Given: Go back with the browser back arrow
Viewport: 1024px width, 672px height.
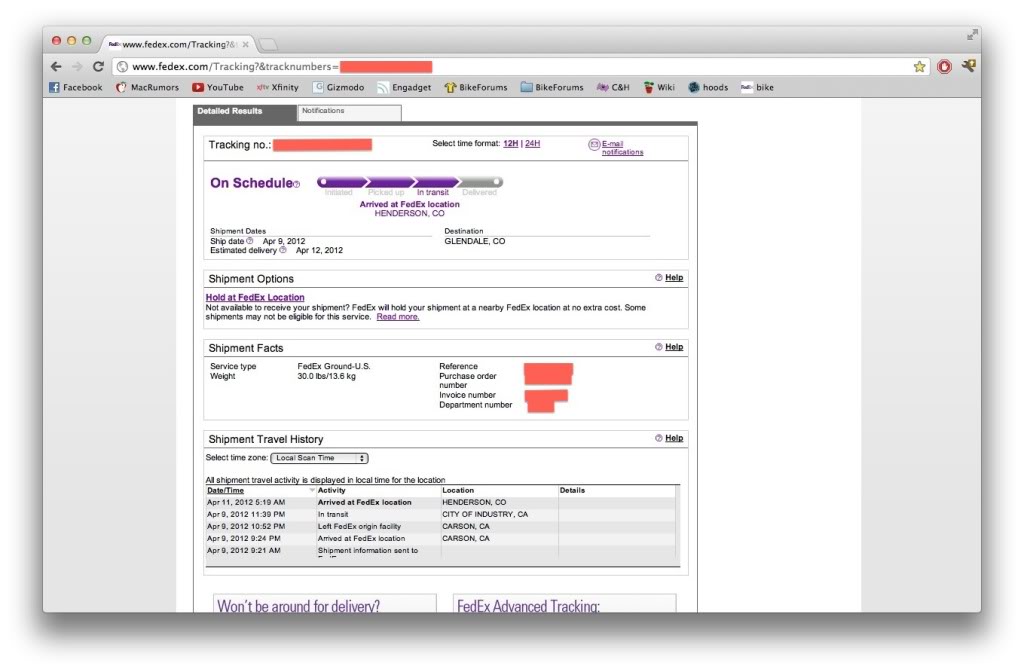Looking at the screenshot, I should [x=56, y=67].
